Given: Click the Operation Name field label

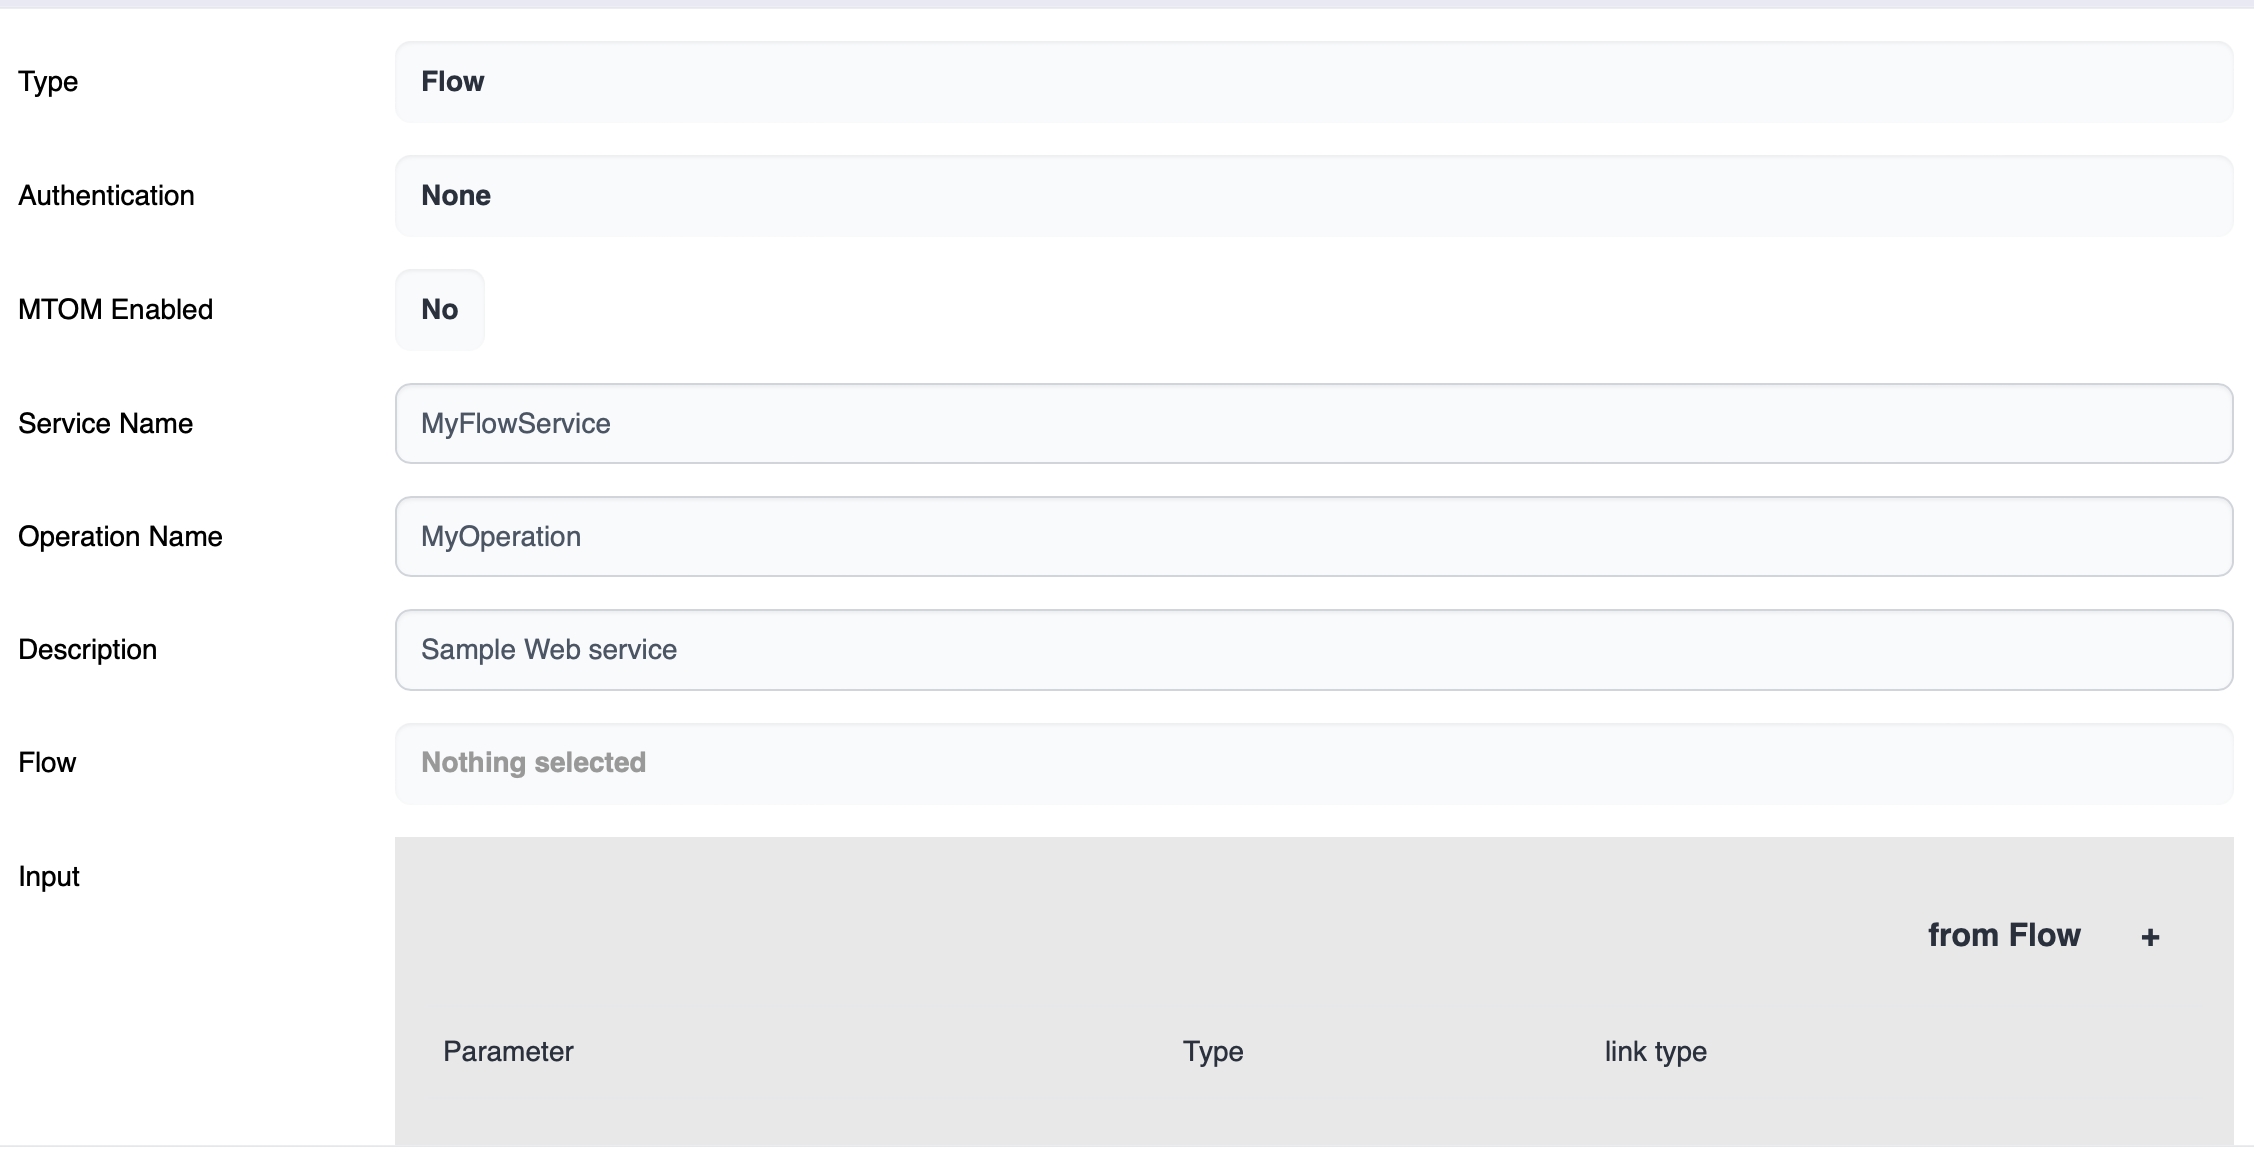Looking at the screenshot, I should (x=120, y=537).
